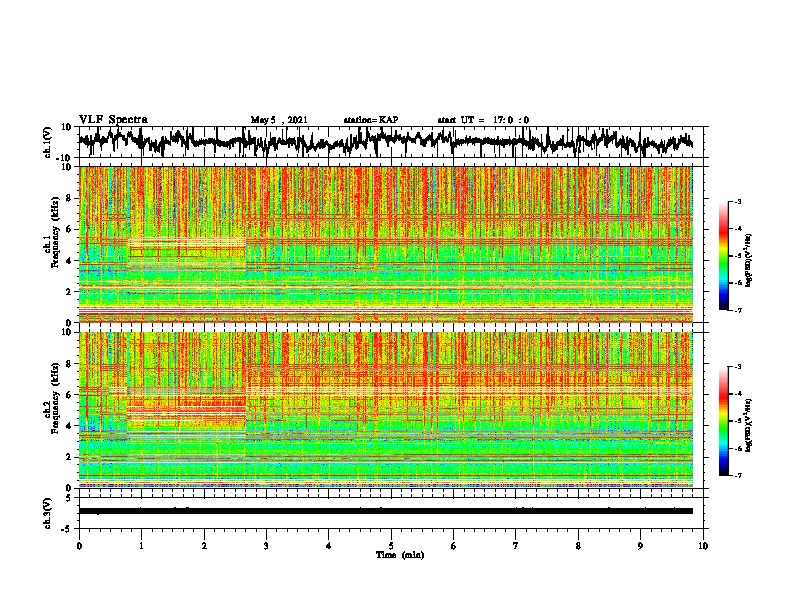
Task: Click time axis tick label "9"
Action: (x=640, y=546)
